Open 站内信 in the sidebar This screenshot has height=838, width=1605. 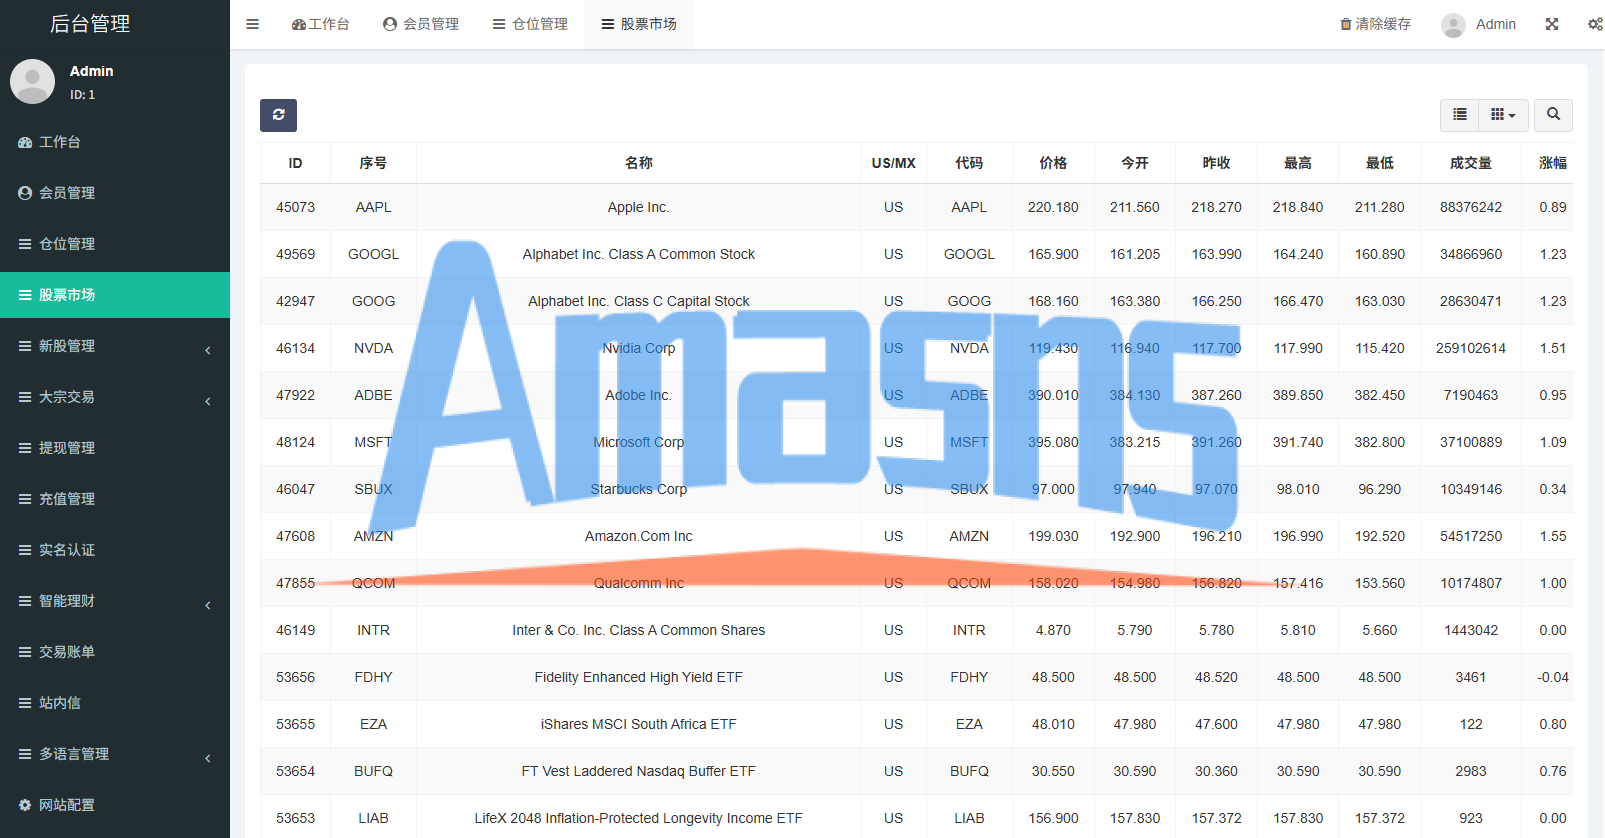coord(115,703)
